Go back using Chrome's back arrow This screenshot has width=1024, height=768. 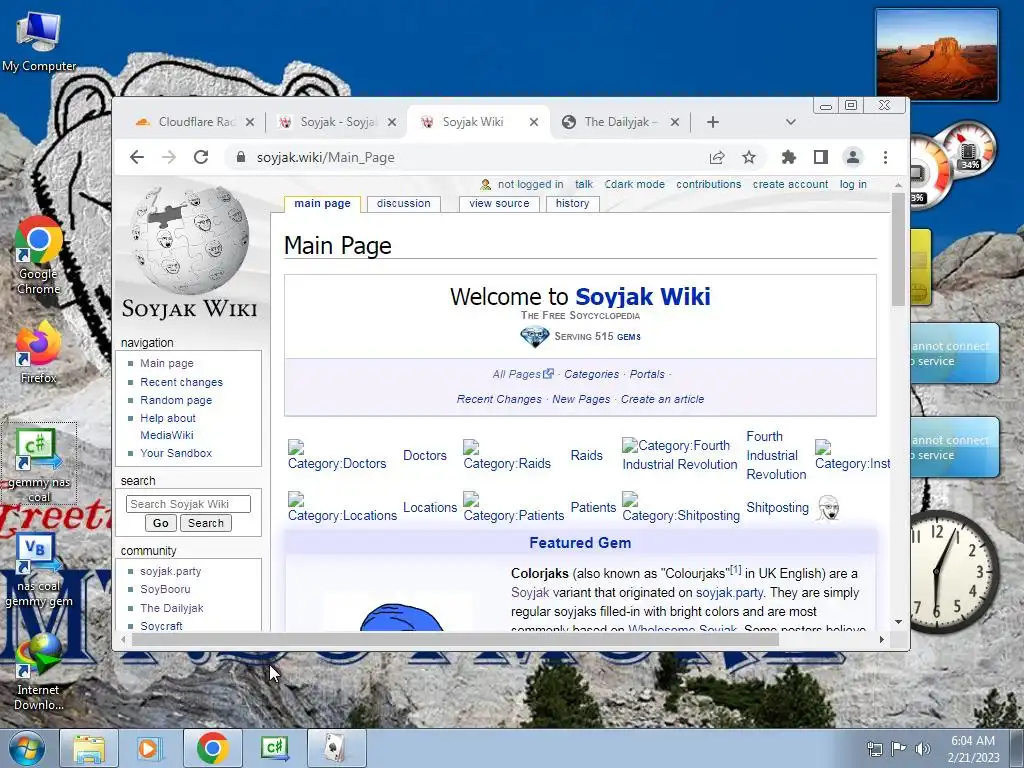click(136, 157)
